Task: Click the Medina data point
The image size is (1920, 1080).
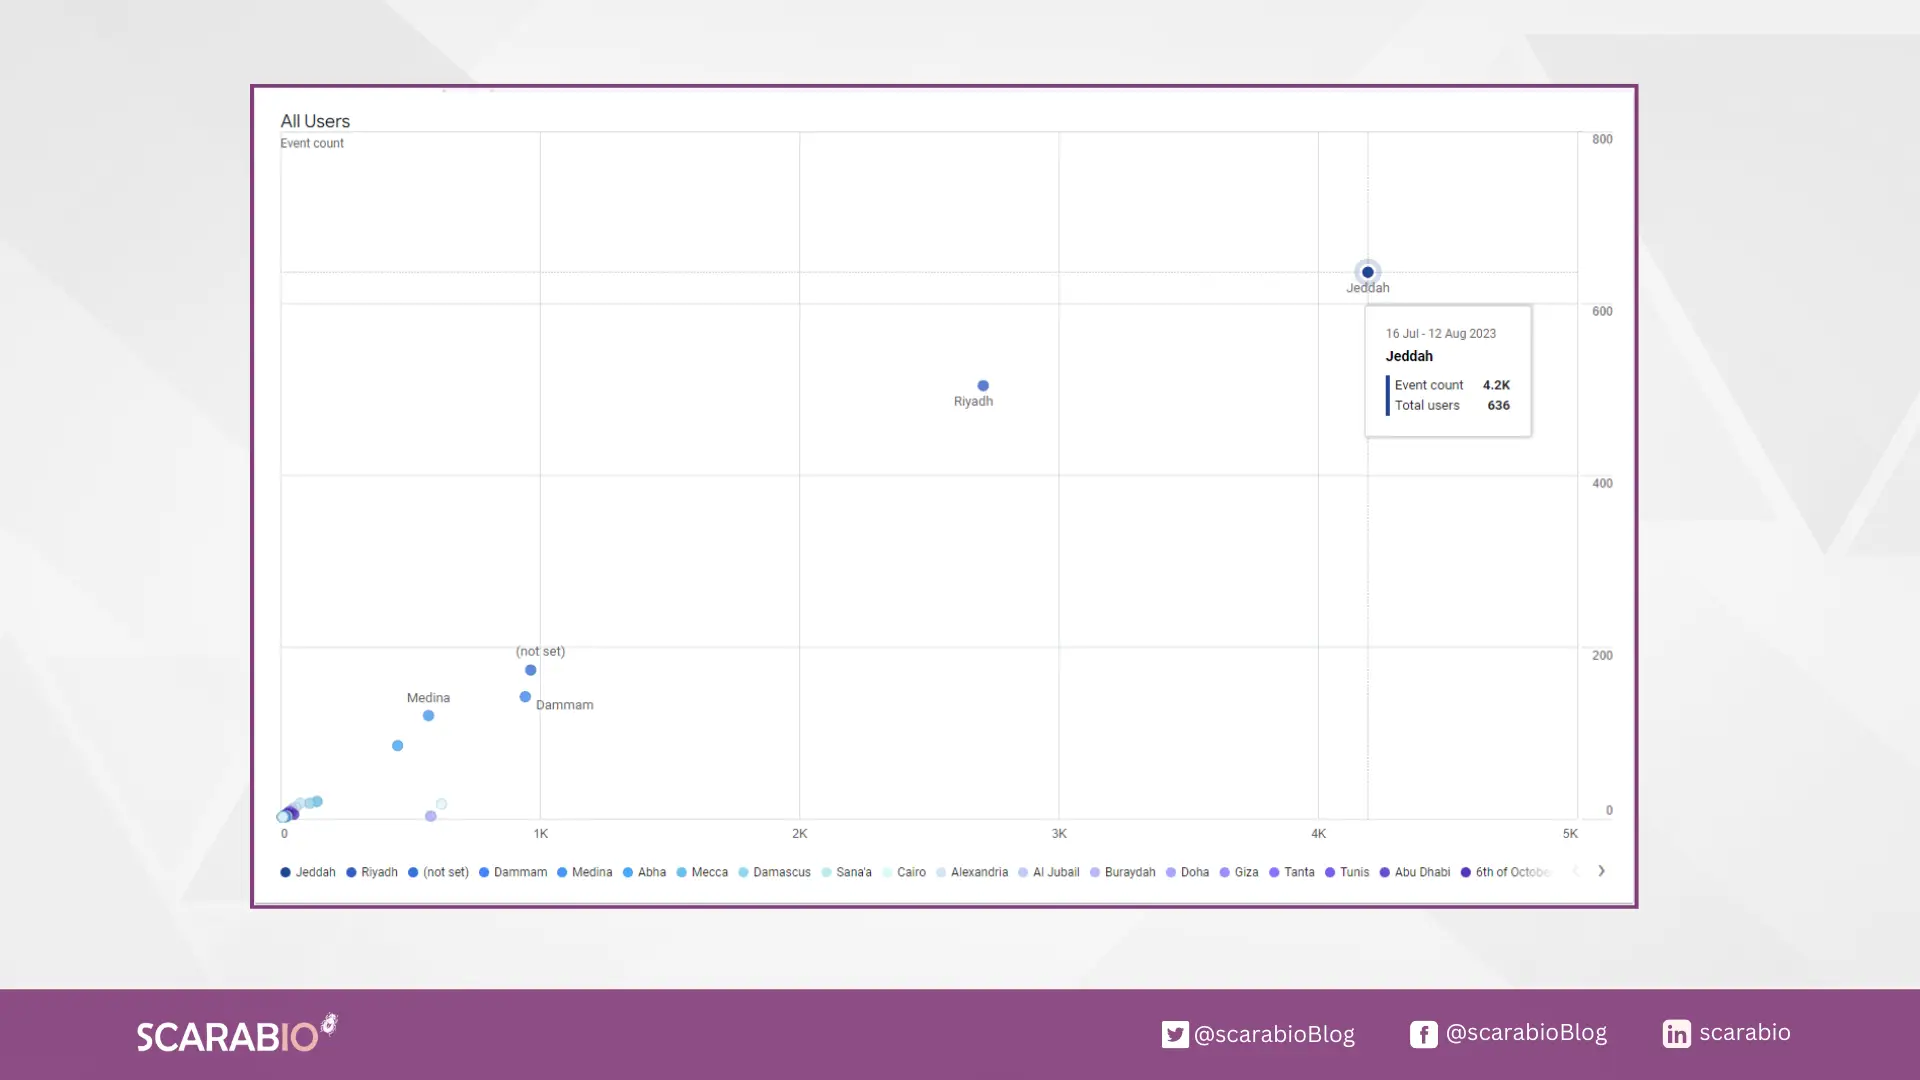Action: pos(428,716)
